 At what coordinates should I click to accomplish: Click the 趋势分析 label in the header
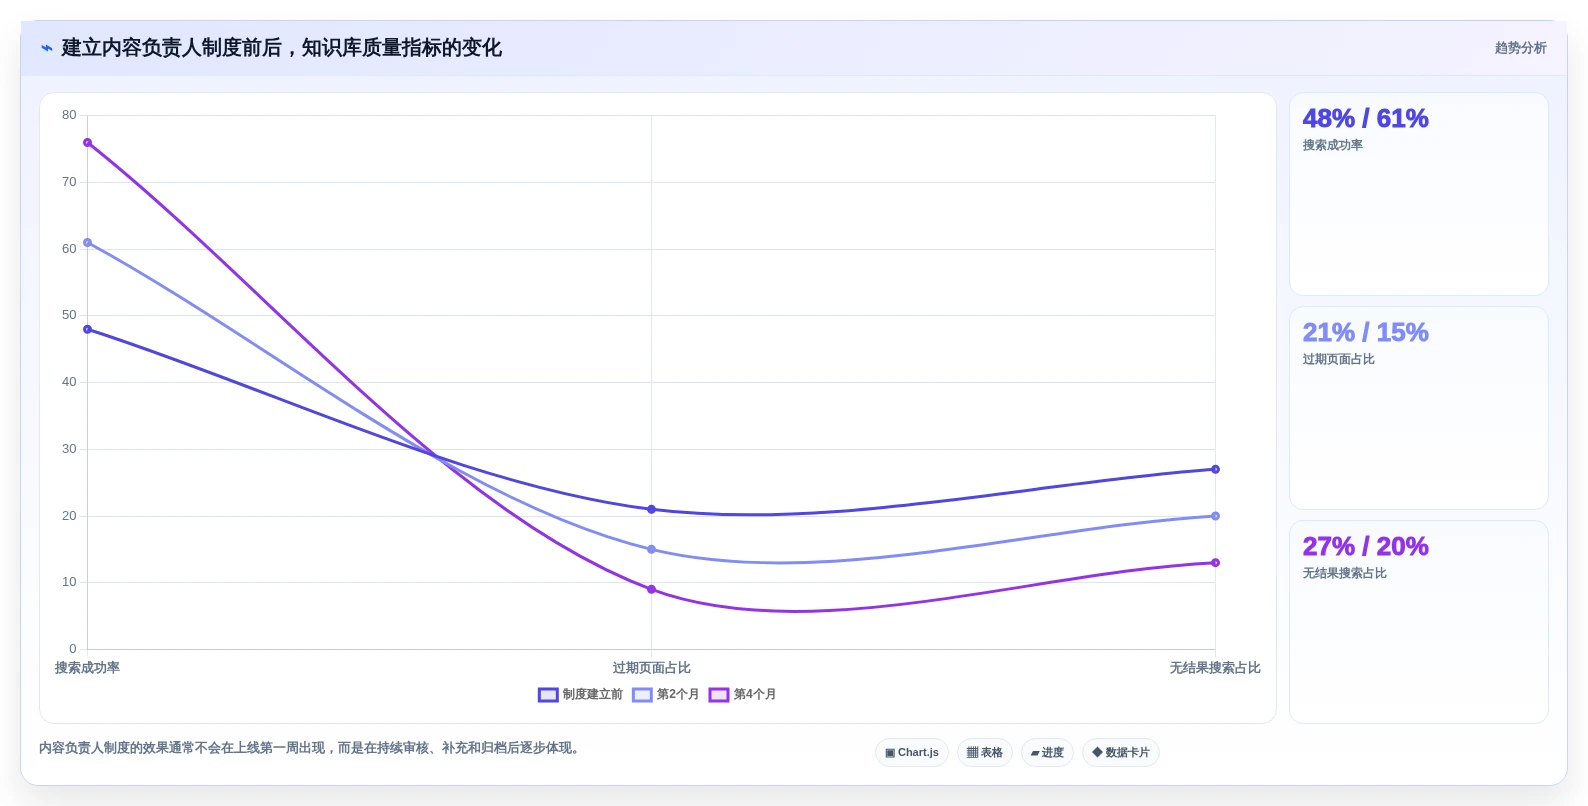click(1520, 48)
